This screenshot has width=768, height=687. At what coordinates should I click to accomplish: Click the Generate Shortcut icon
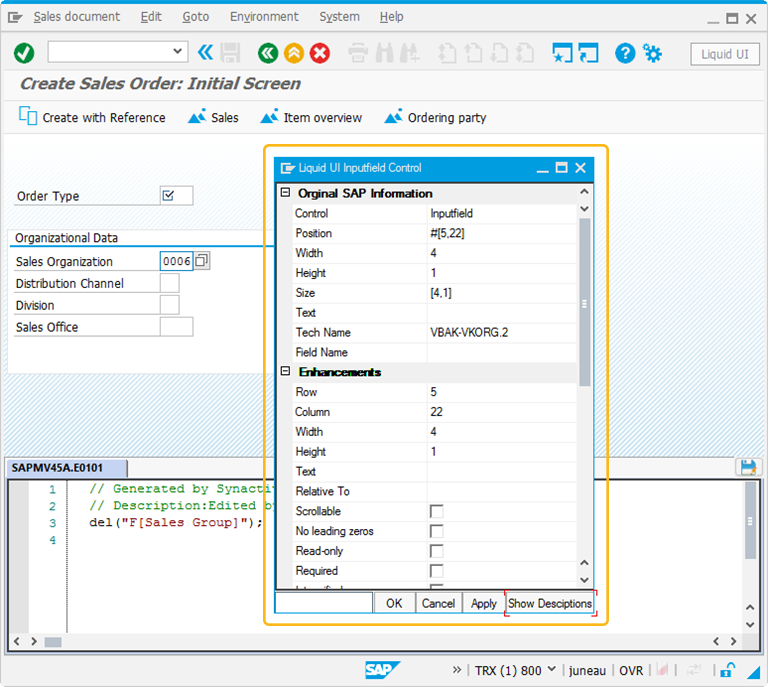[x=588, y=53]
